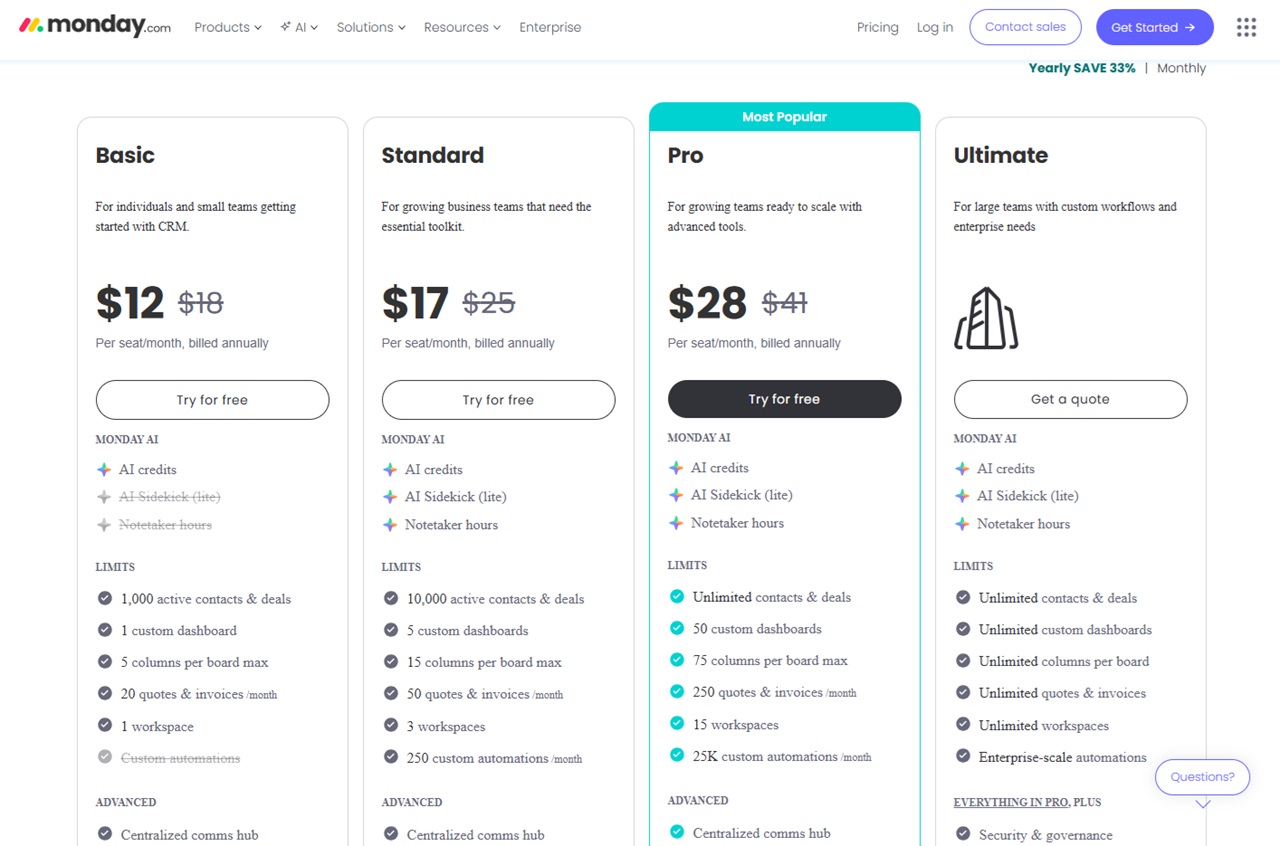Viewport: 1280px width, 846px height.
Task: Click the AI sparkle icon in the navigation
Action: [285, 27]
